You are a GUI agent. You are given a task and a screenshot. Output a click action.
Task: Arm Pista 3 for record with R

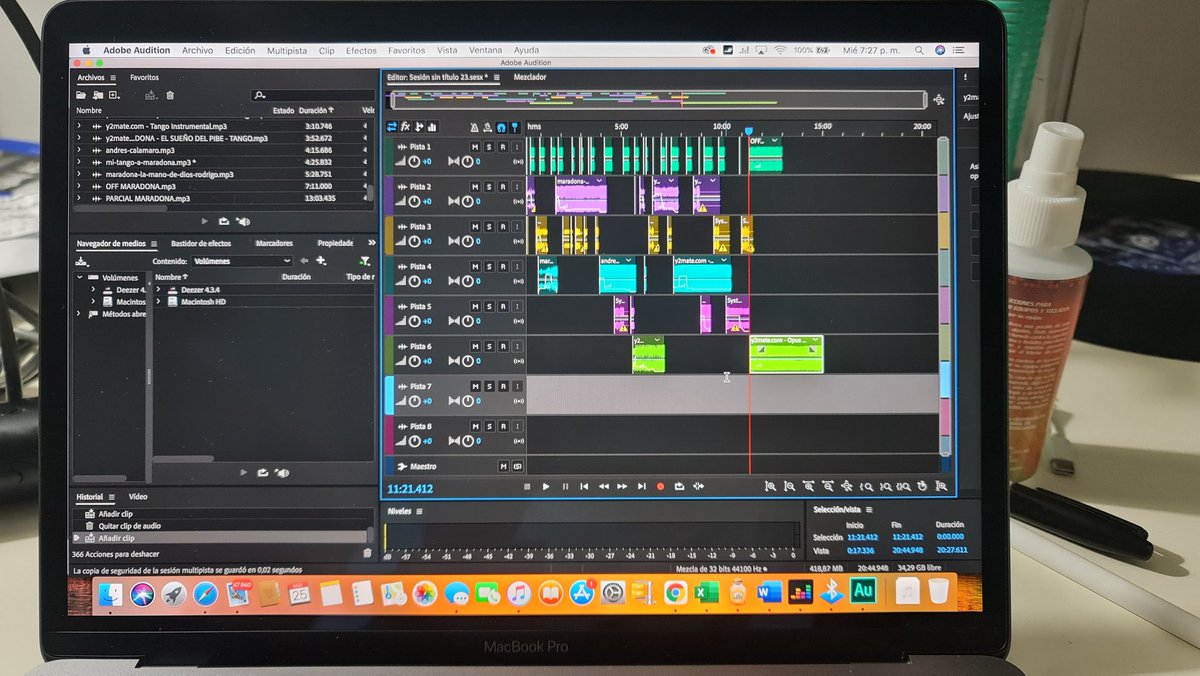point(503,226)
